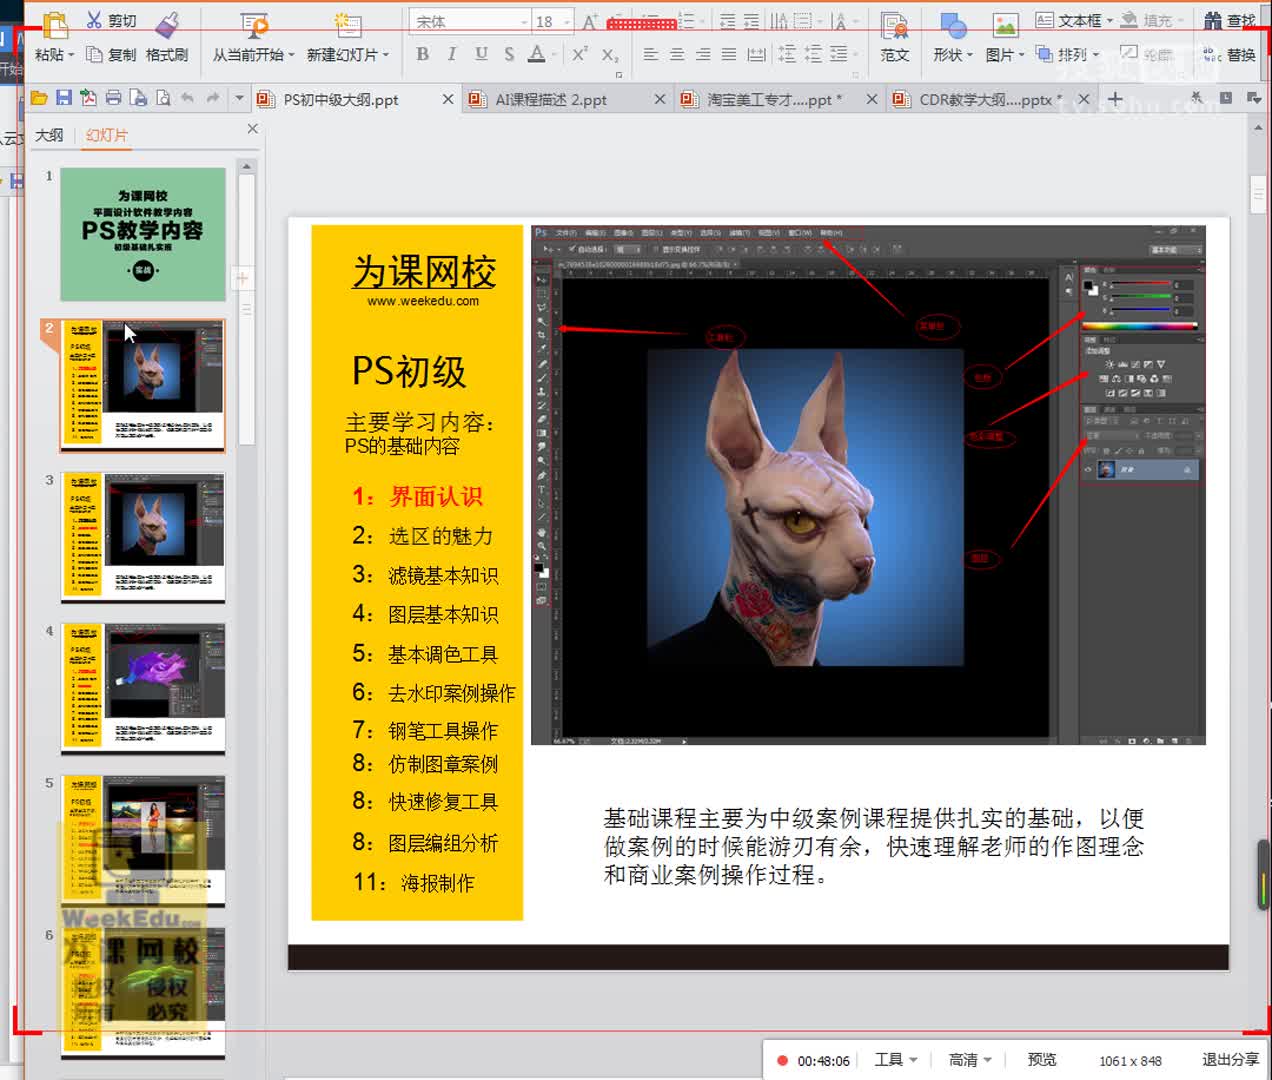
Task: Click the Copy (复制) button
Action: [110, 54]
